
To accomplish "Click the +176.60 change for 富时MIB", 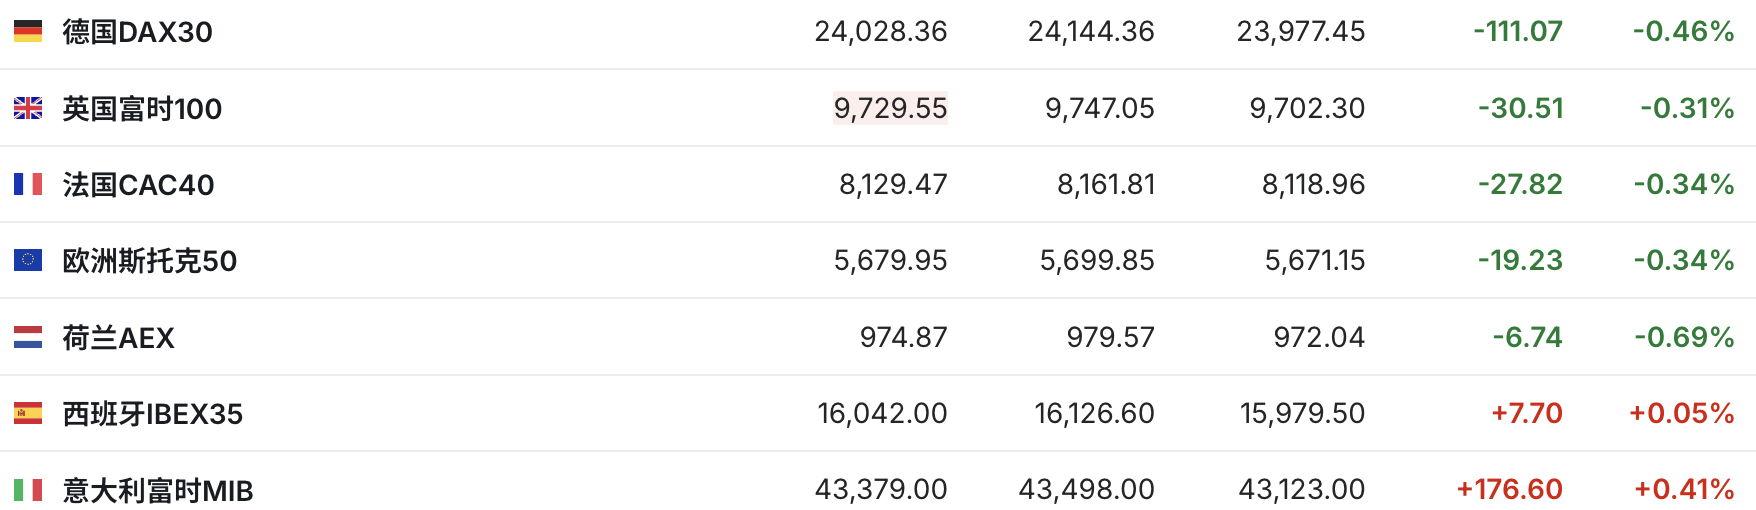I will 1509,489.
